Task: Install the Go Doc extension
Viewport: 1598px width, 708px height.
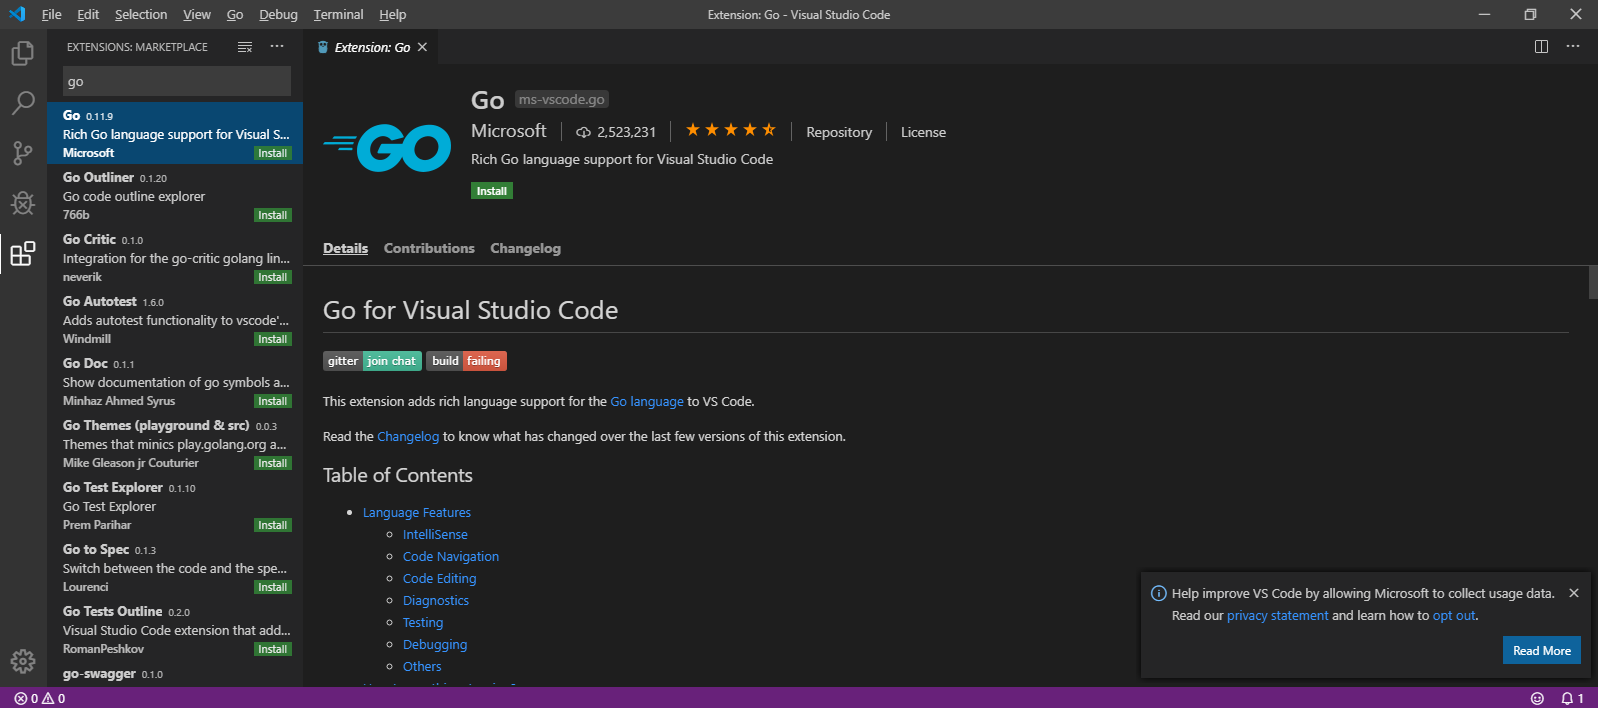Action: tap(273, 401)
